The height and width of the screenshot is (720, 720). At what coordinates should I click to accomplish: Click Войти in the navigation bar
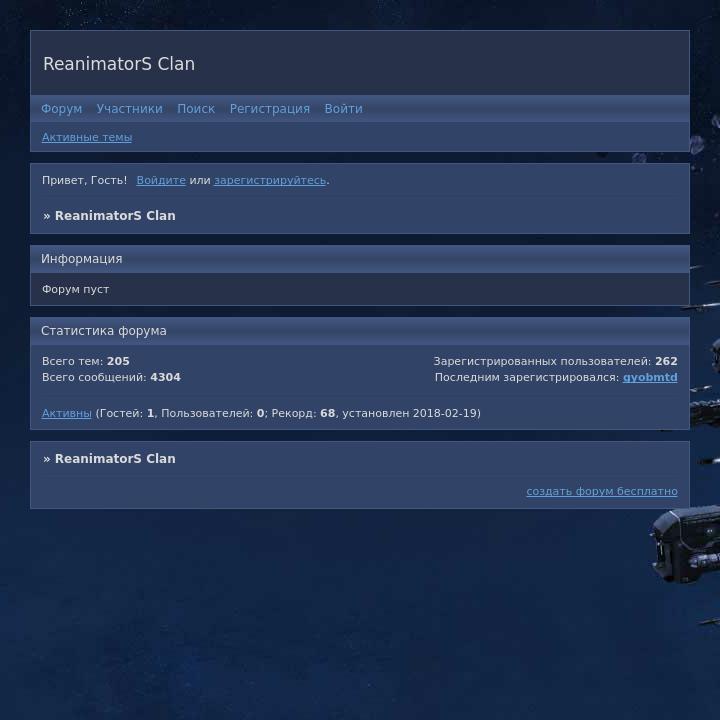click(343, 109)
